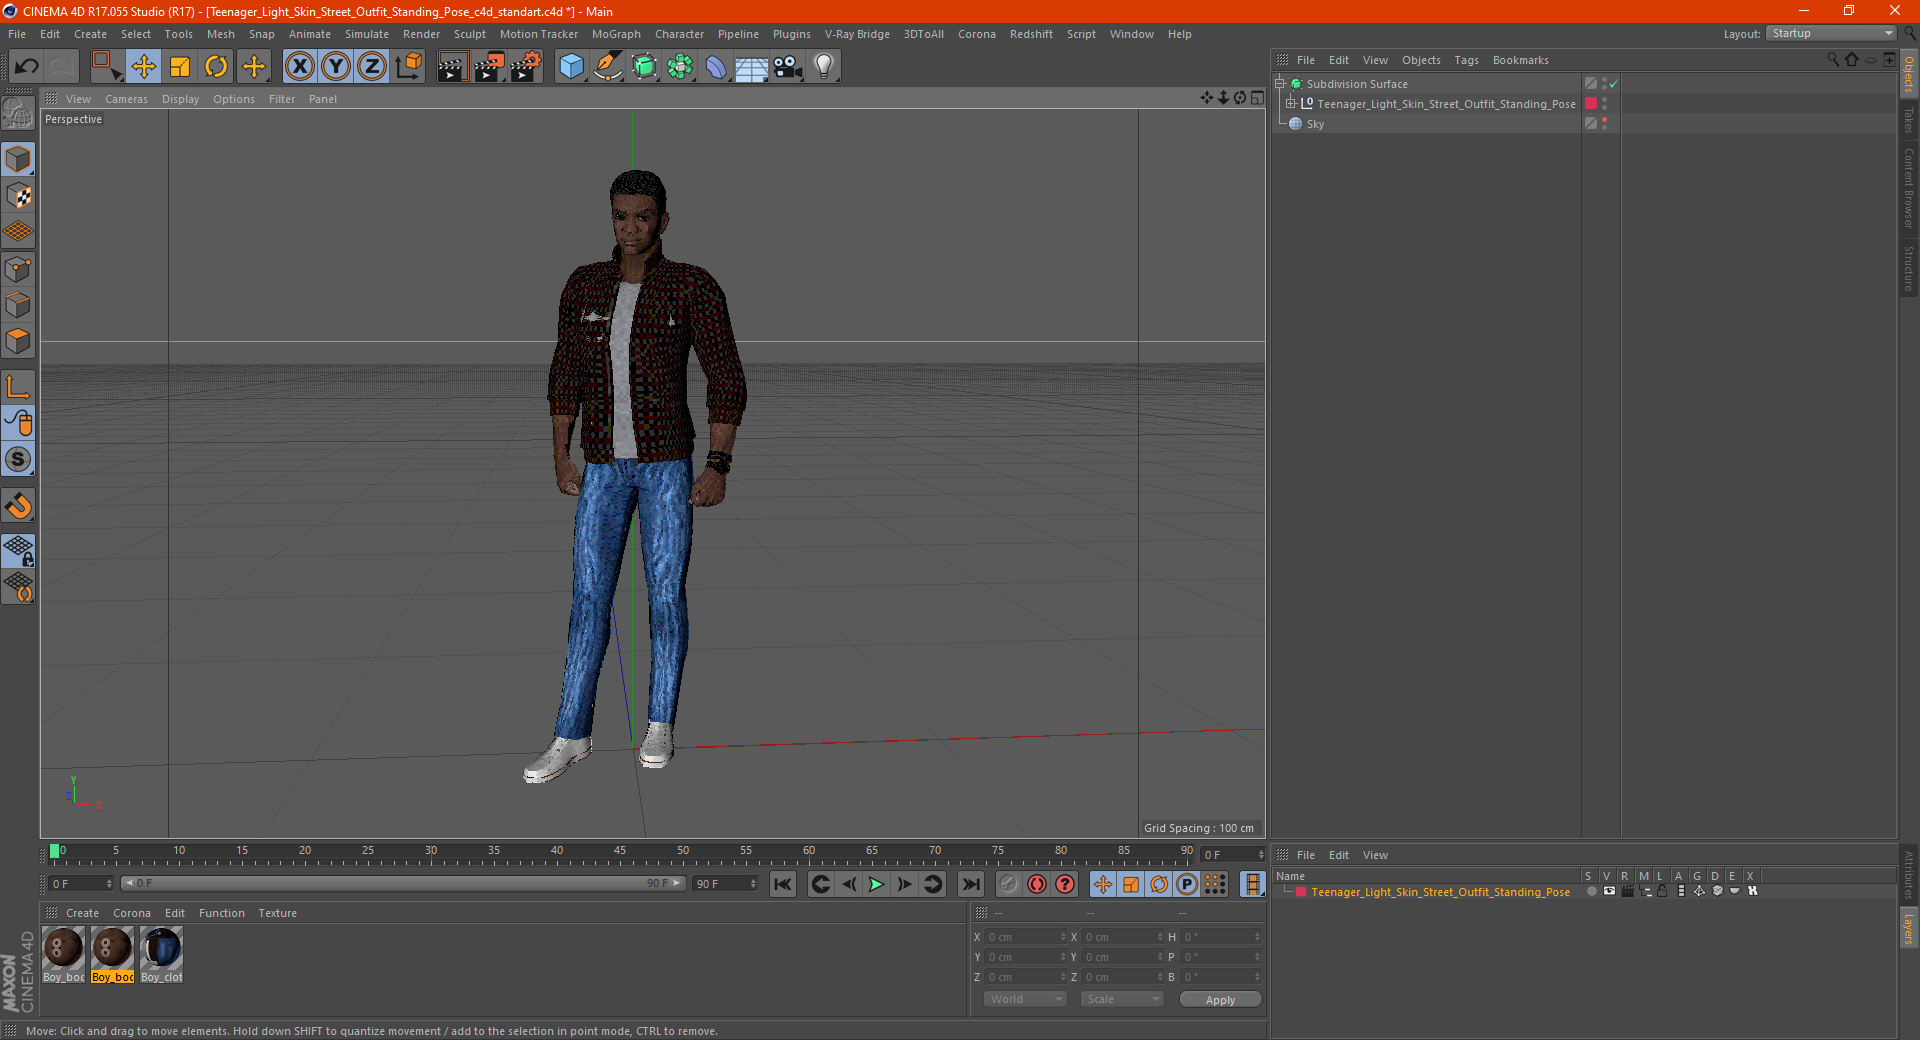Open the Redshift menu
The height and width of the screenshot is (1040, 1920).
pos(1031,34)
